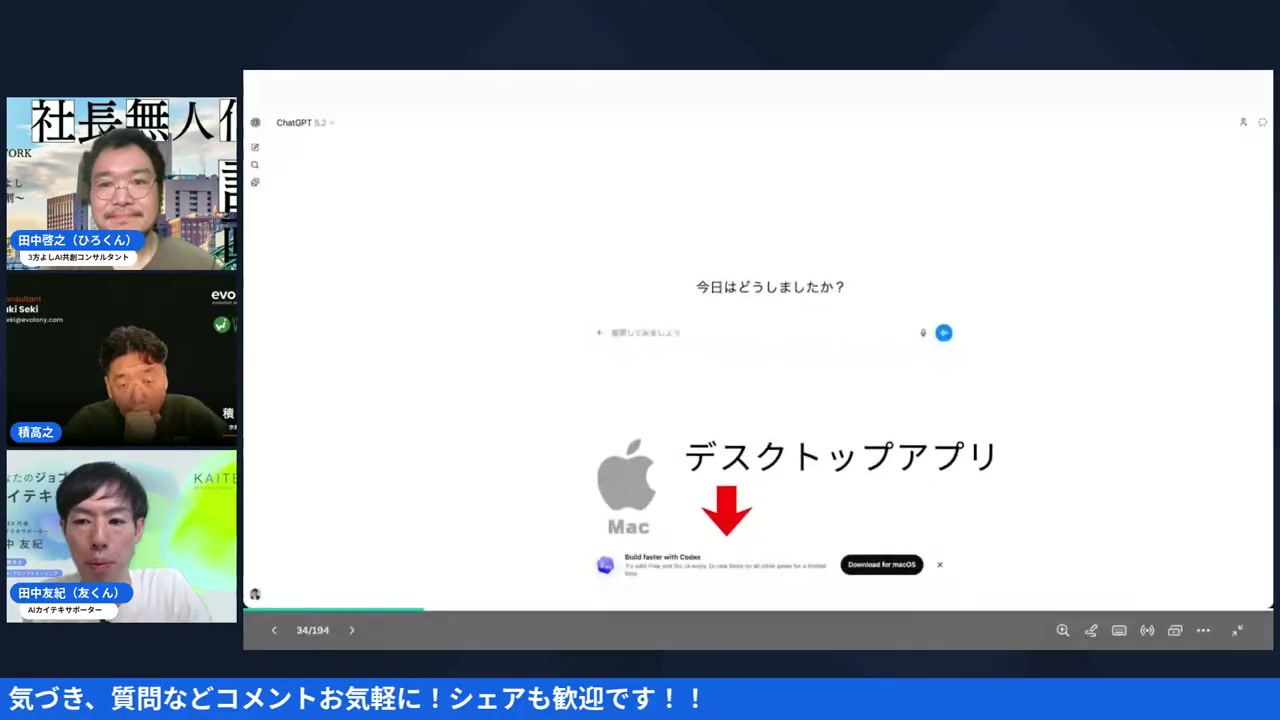Select the search icon in ChatGPT sidebar

(x=255, y=164)
